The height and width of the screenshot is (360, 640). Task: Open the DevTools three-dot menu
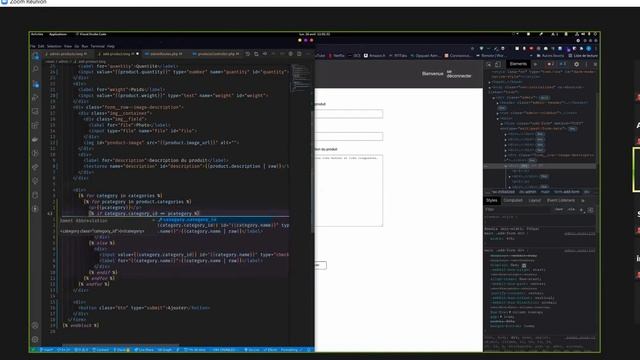(587, 64)
